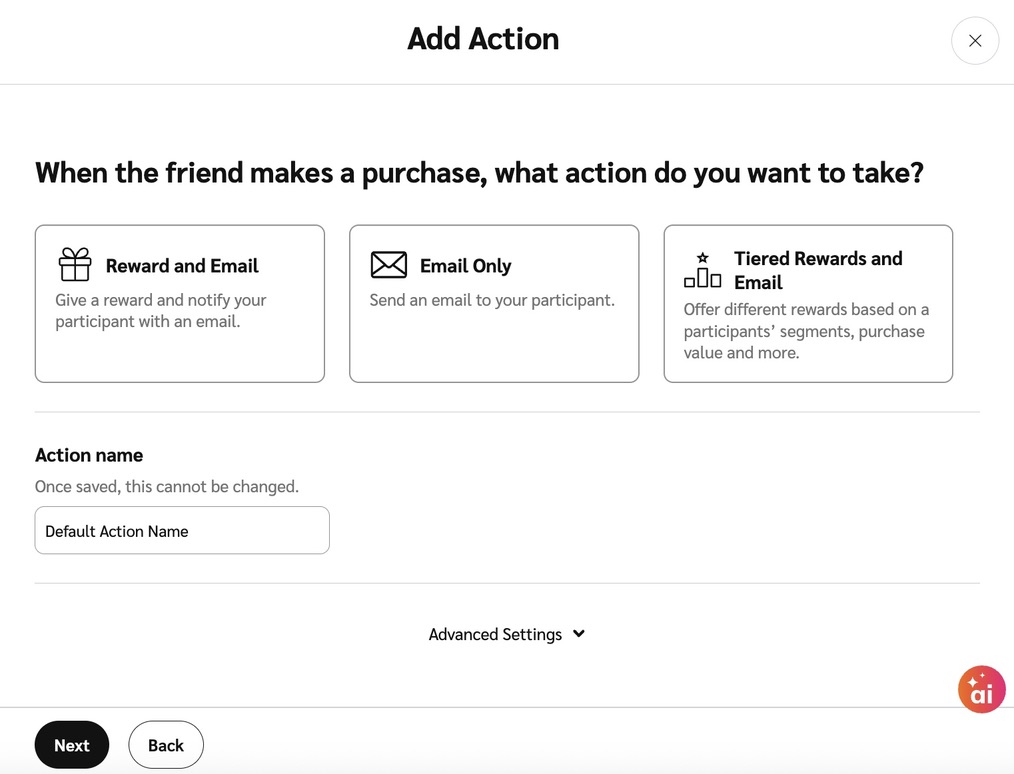Click the Add Action dialog heading
Screen dimensions: 1014x774
pyautogui.click(x=483, y=39)
